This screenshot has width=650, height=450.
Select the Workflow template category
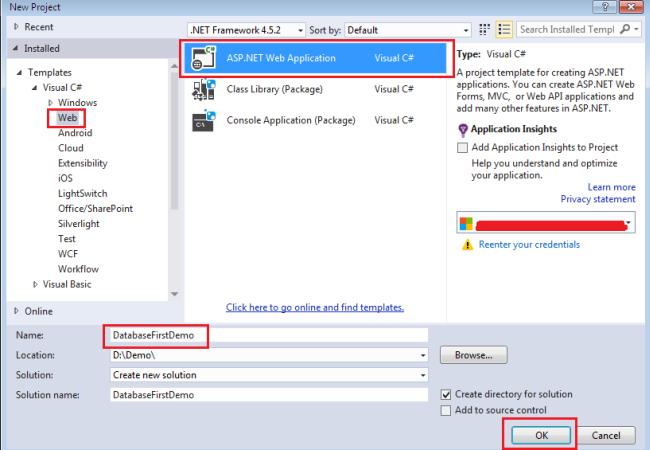pyautogui.click(x=78, y=269)
